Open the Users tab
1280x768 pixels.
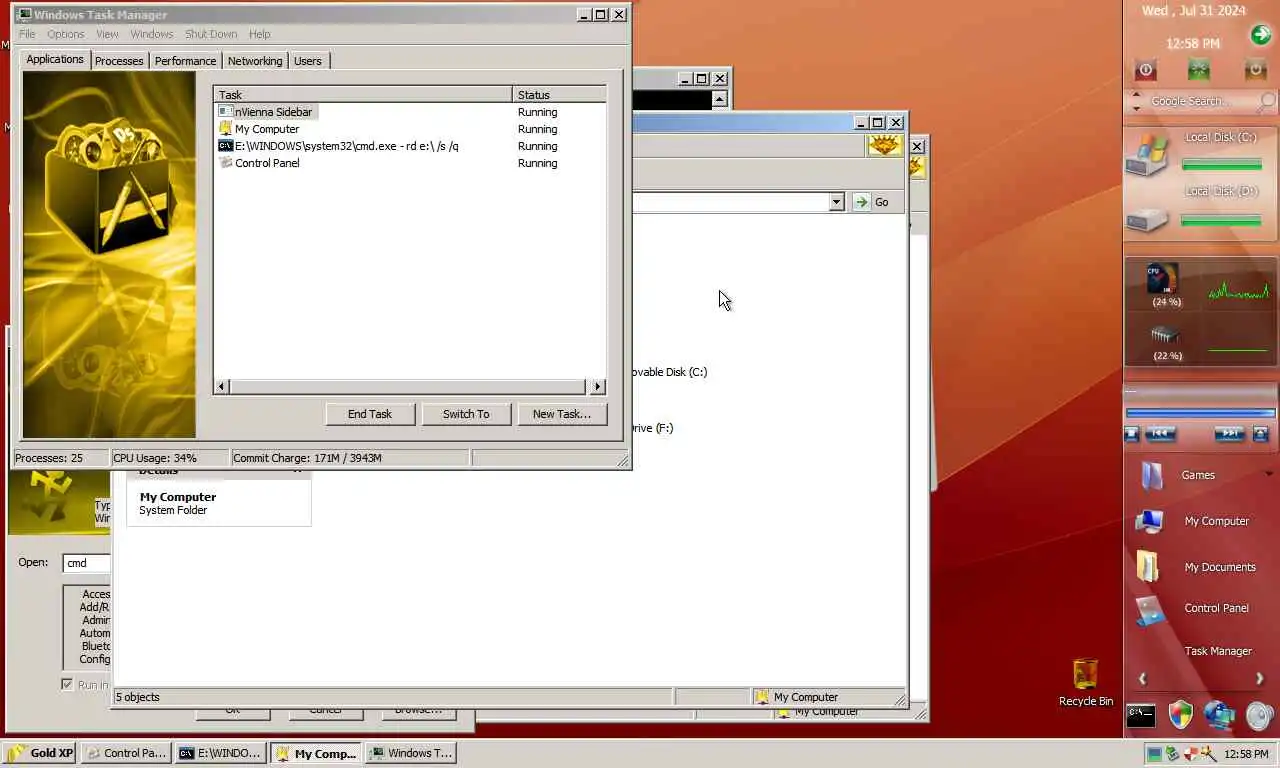point(308,61)
